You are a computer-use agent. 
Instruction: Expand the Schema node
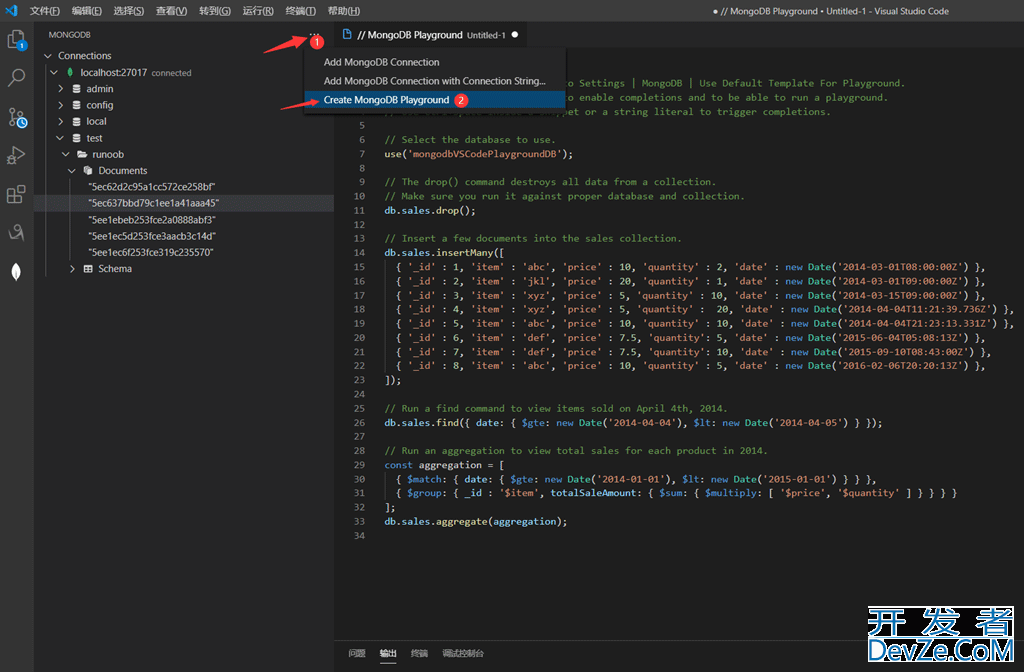(x=72, y=269)
